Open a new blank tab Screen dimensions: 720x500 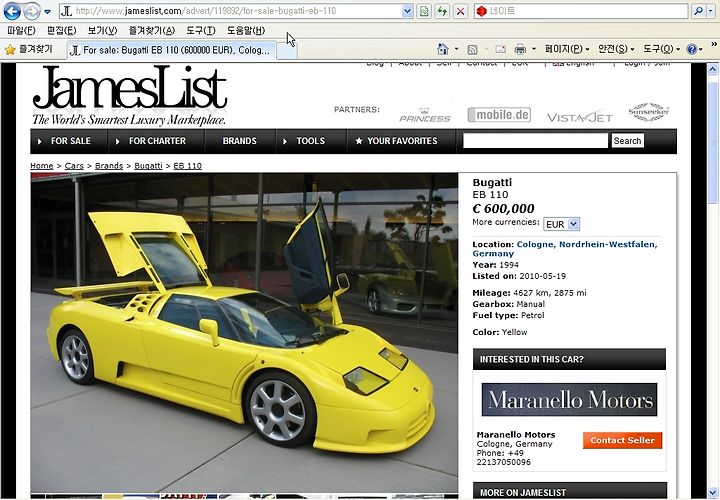coord(287,51)
